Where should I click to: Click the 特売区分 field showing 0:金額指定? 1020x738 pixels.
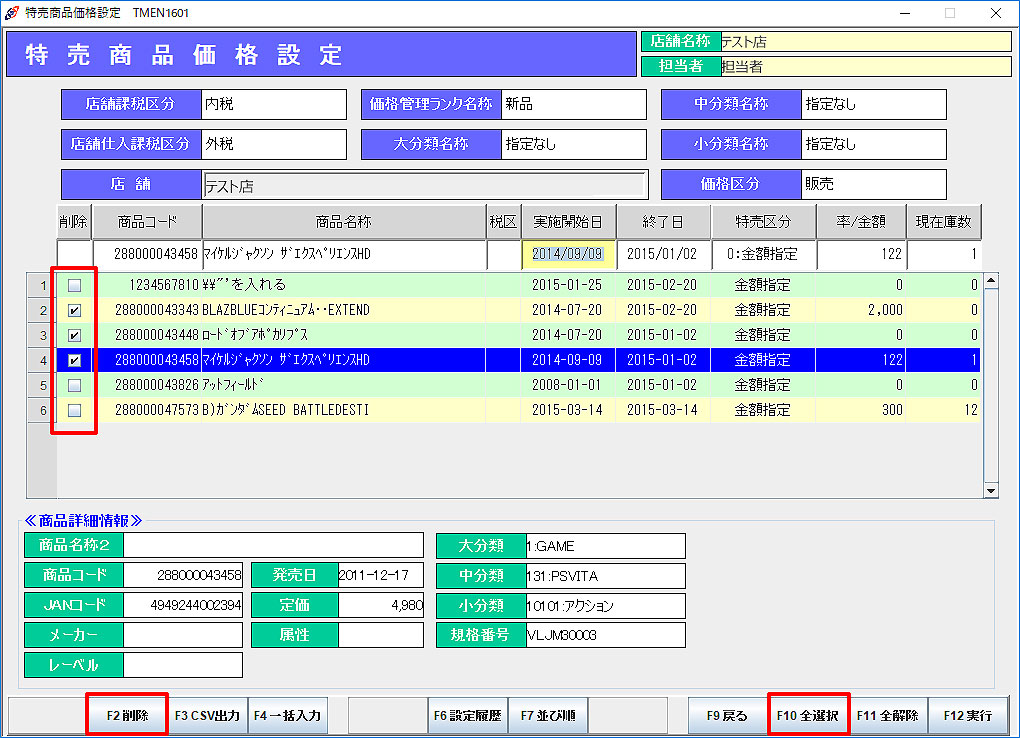pyautogui.click(x=763, y=255)
